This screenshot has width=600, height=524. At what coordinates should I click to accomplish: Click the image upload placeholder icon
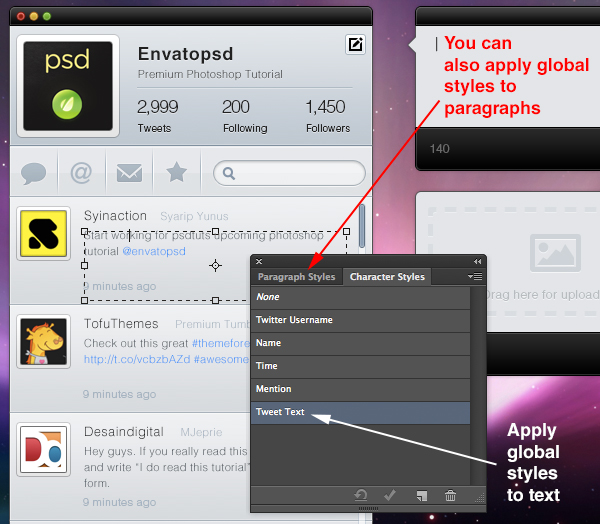pyautogui.click(x=555, y=253)
